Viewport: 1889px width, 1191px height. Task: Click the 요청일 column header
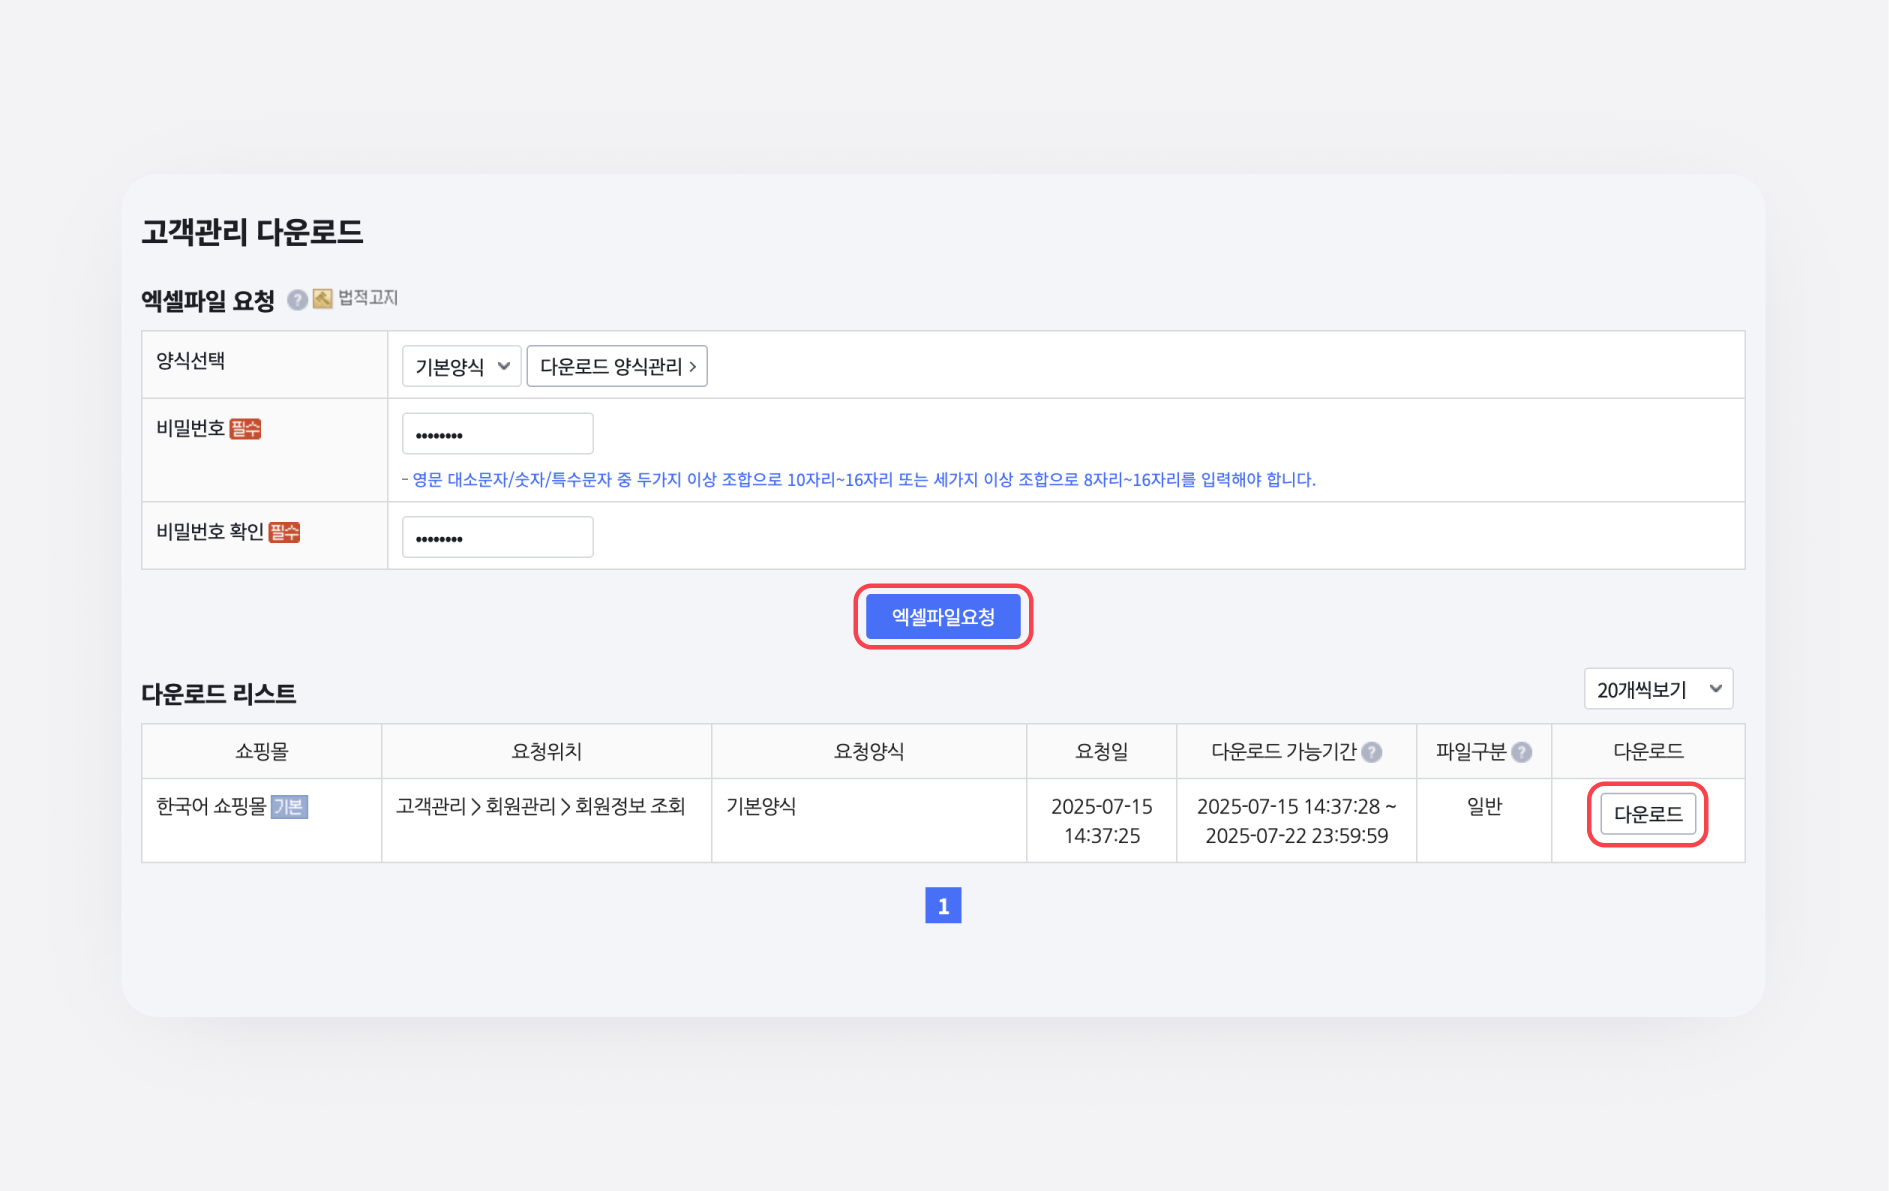click(1101, 751)
